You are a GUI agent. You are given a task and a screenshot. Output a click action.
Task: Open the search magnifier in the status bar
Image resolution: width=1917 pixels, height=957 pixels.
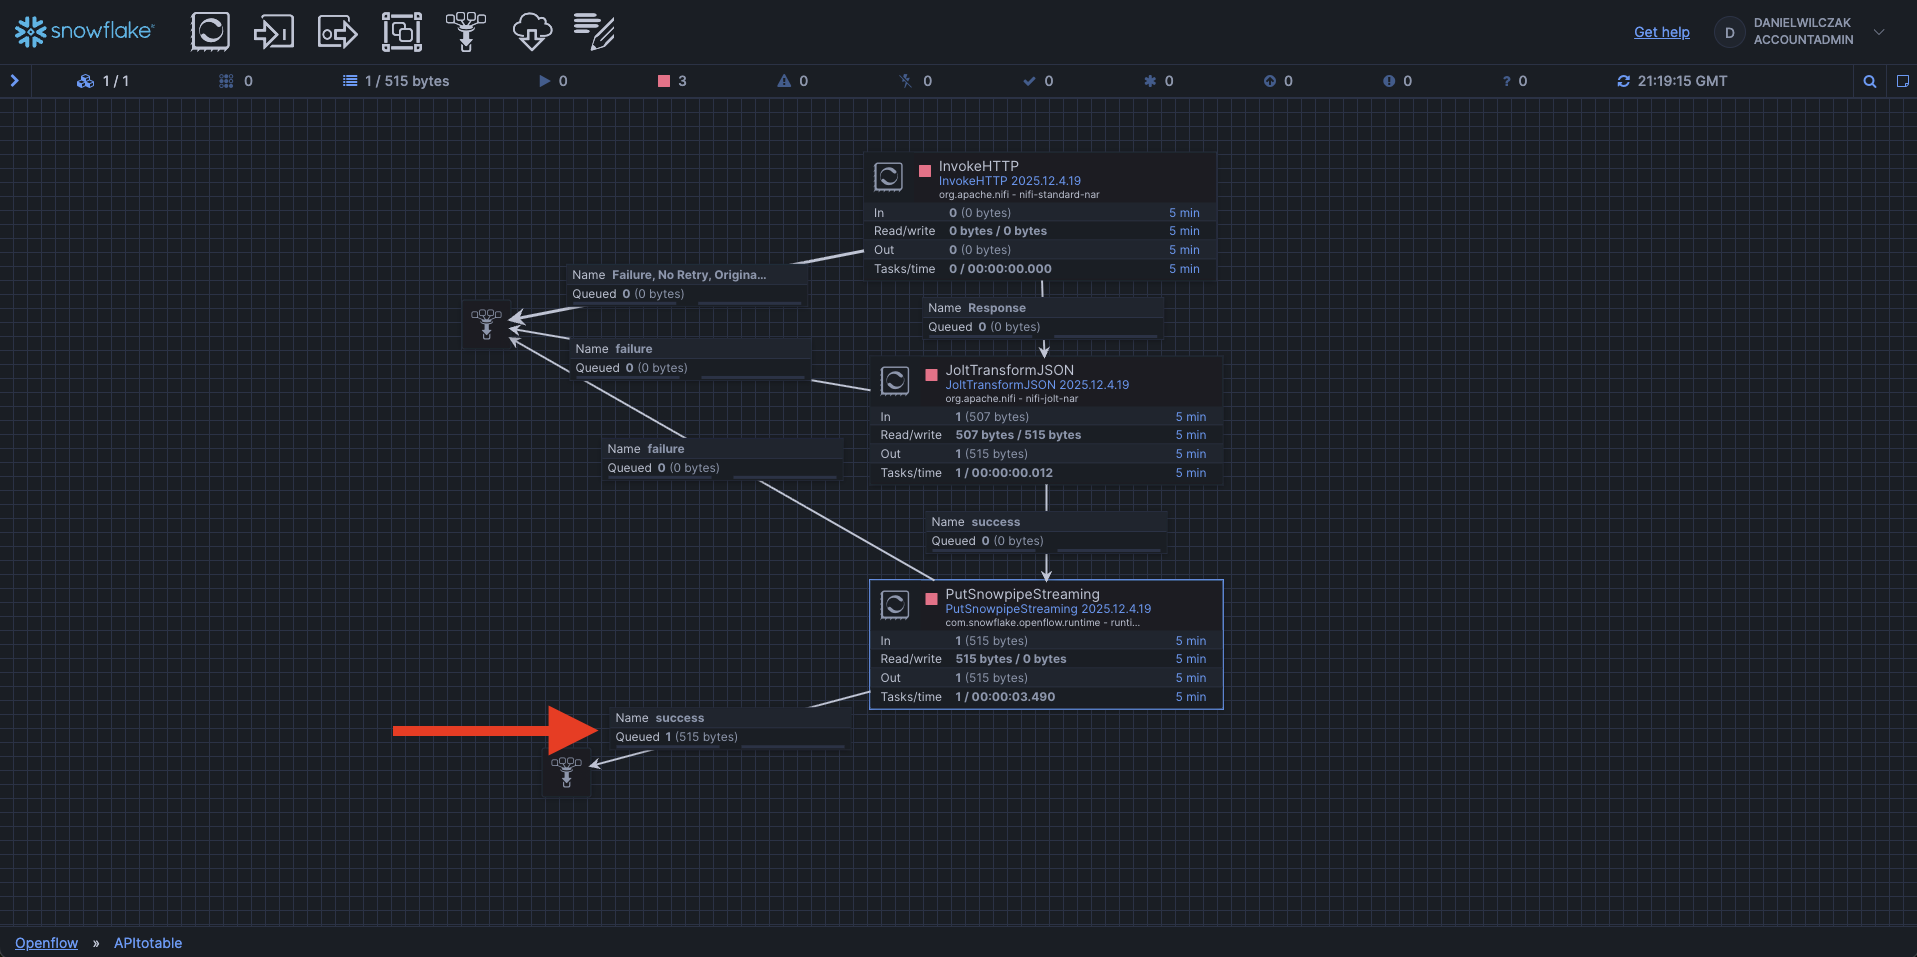click(x=1869, y=82)
